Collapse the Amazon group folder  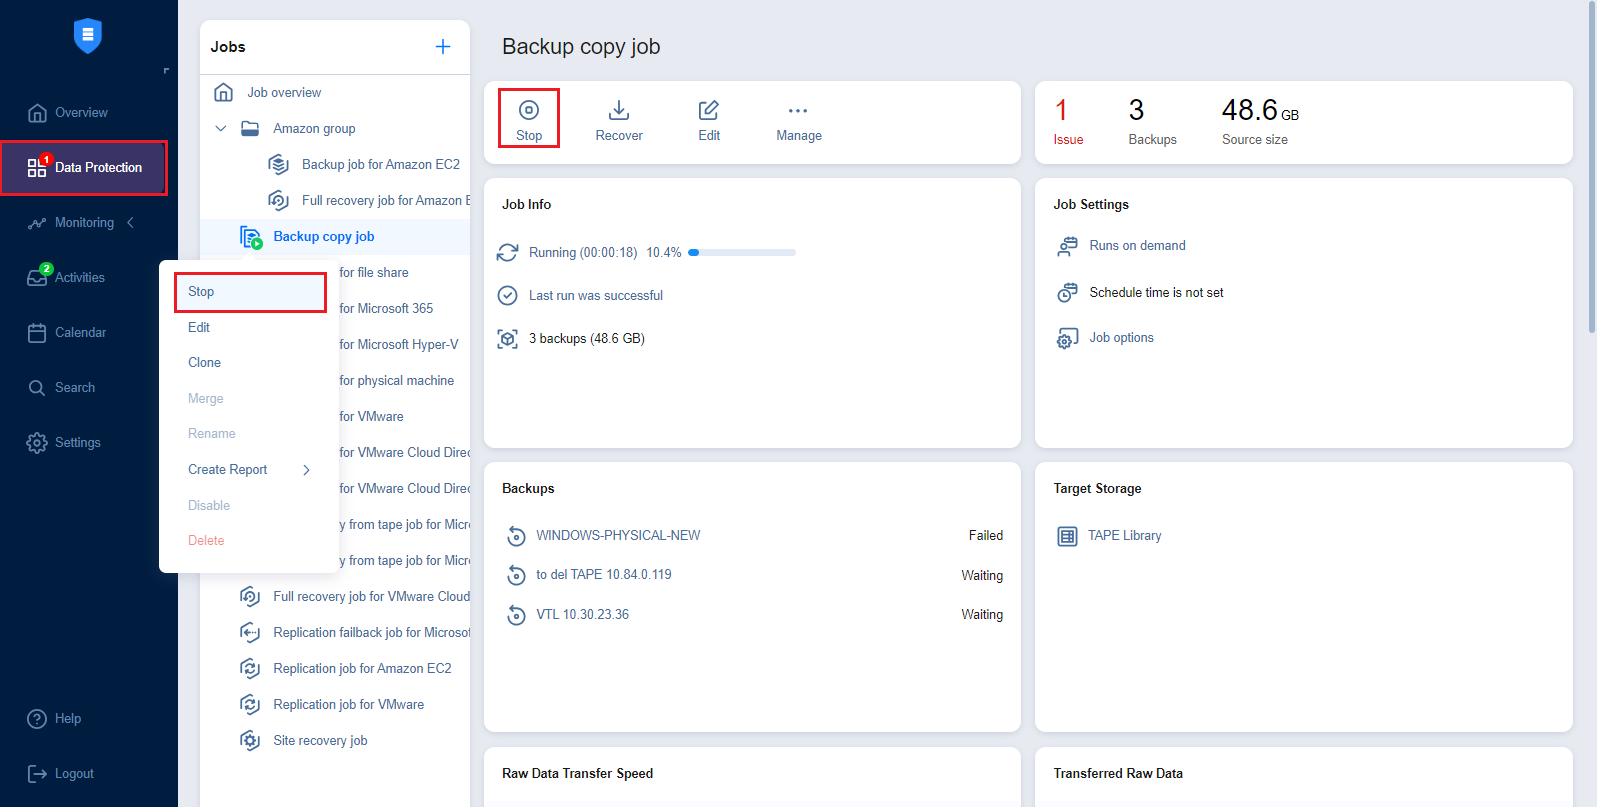point(221,129)
